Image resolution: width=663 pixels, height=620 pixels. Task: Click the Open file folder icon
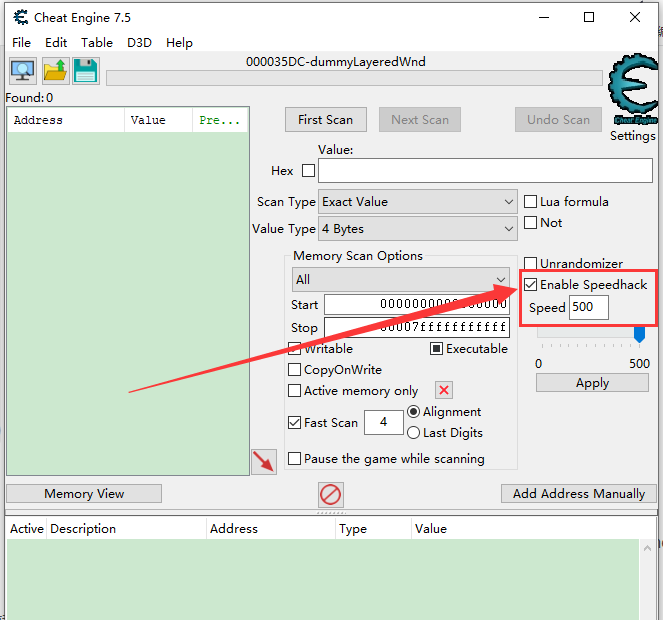pos(54,71)
